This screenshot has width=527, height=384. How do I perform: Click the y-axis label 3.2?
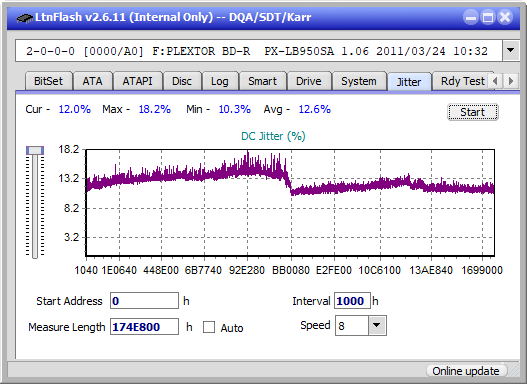pos(72,237)
